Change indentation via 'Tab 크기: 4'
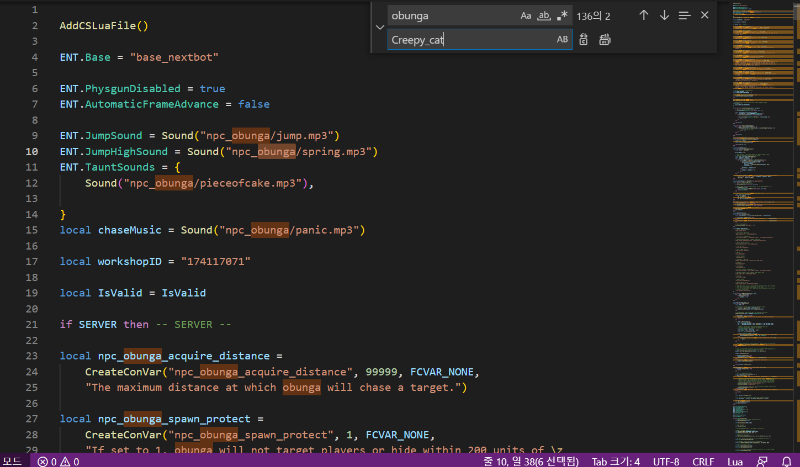Viewport: 800px width, 467px height. (x=615, y=461)
